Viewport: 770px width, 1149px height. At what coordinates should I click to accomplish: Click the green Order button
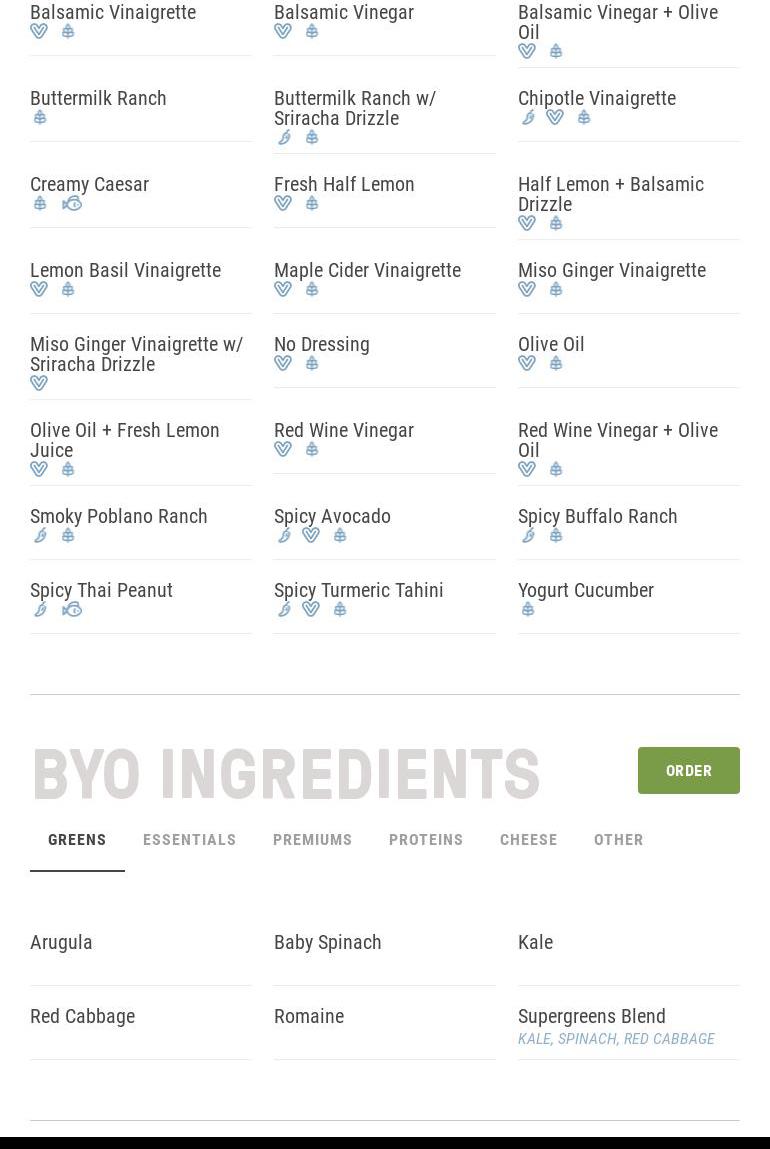[689, 770]
